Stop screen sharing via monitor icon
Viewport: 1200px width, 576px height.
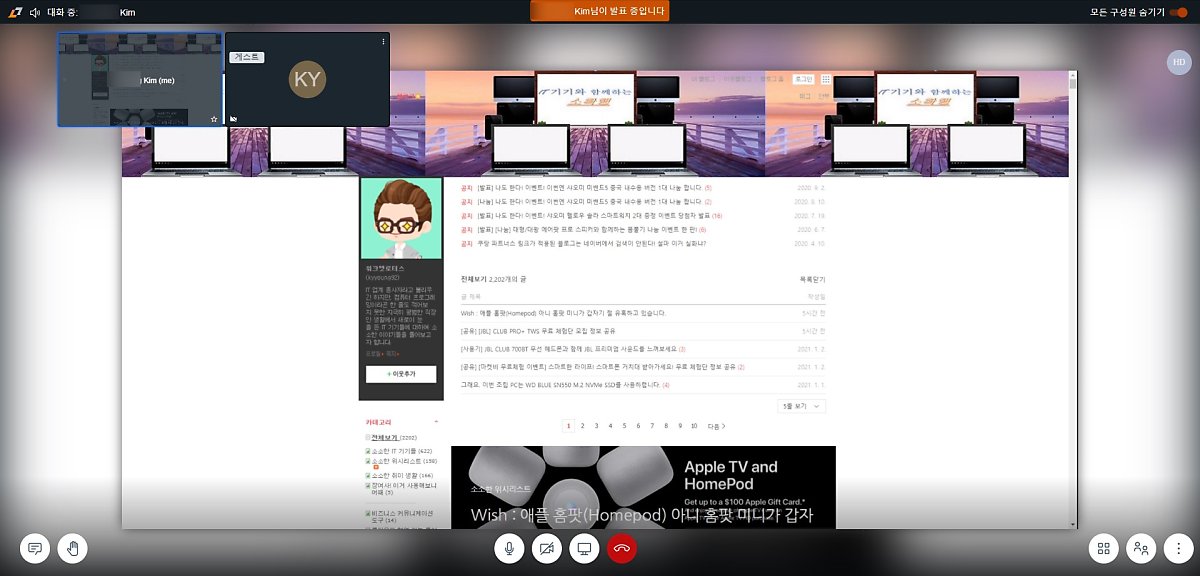tap(584, 548)
